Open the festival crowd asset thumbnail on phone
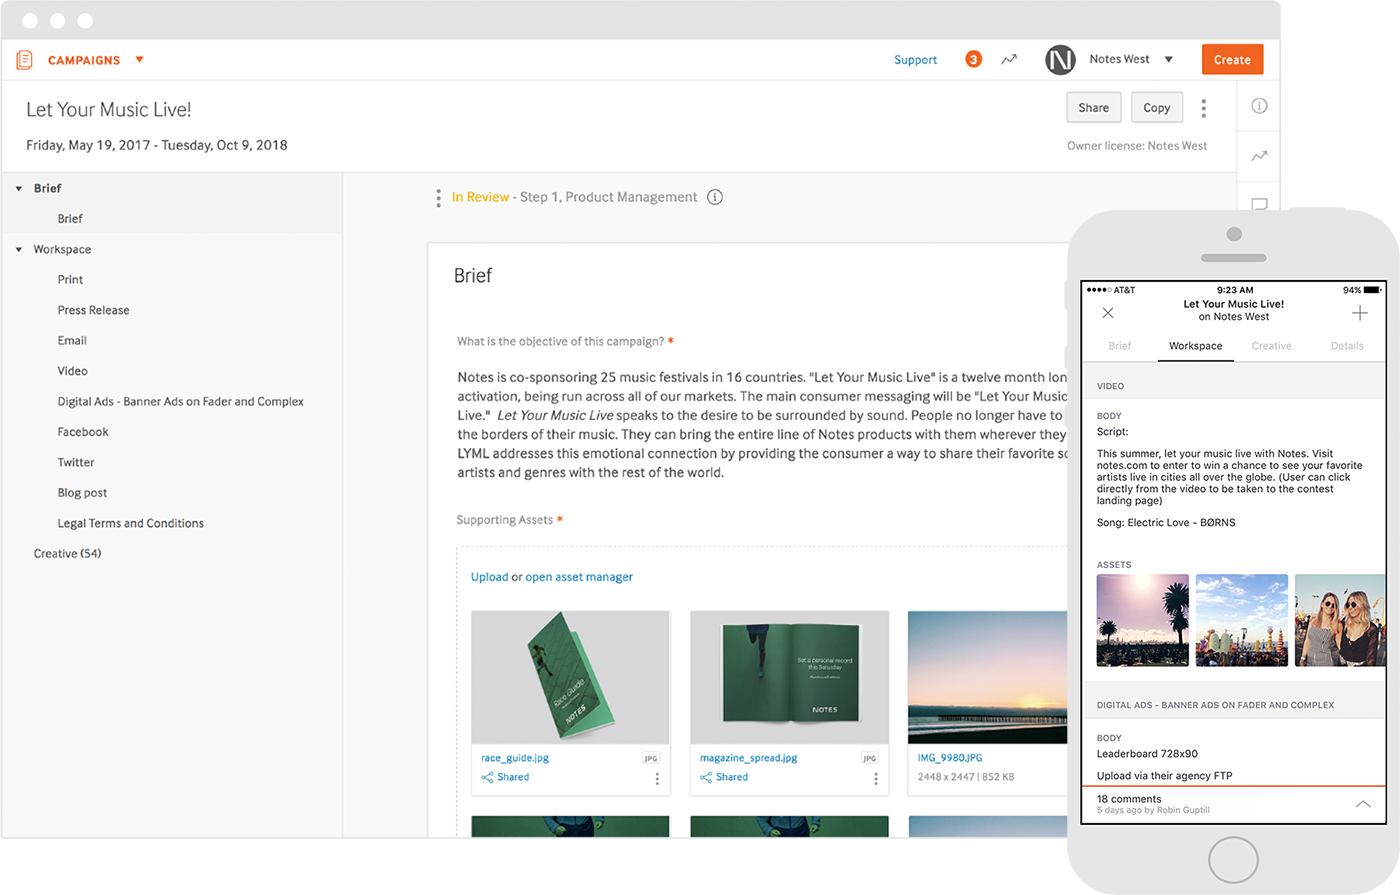 [1242, 620]
